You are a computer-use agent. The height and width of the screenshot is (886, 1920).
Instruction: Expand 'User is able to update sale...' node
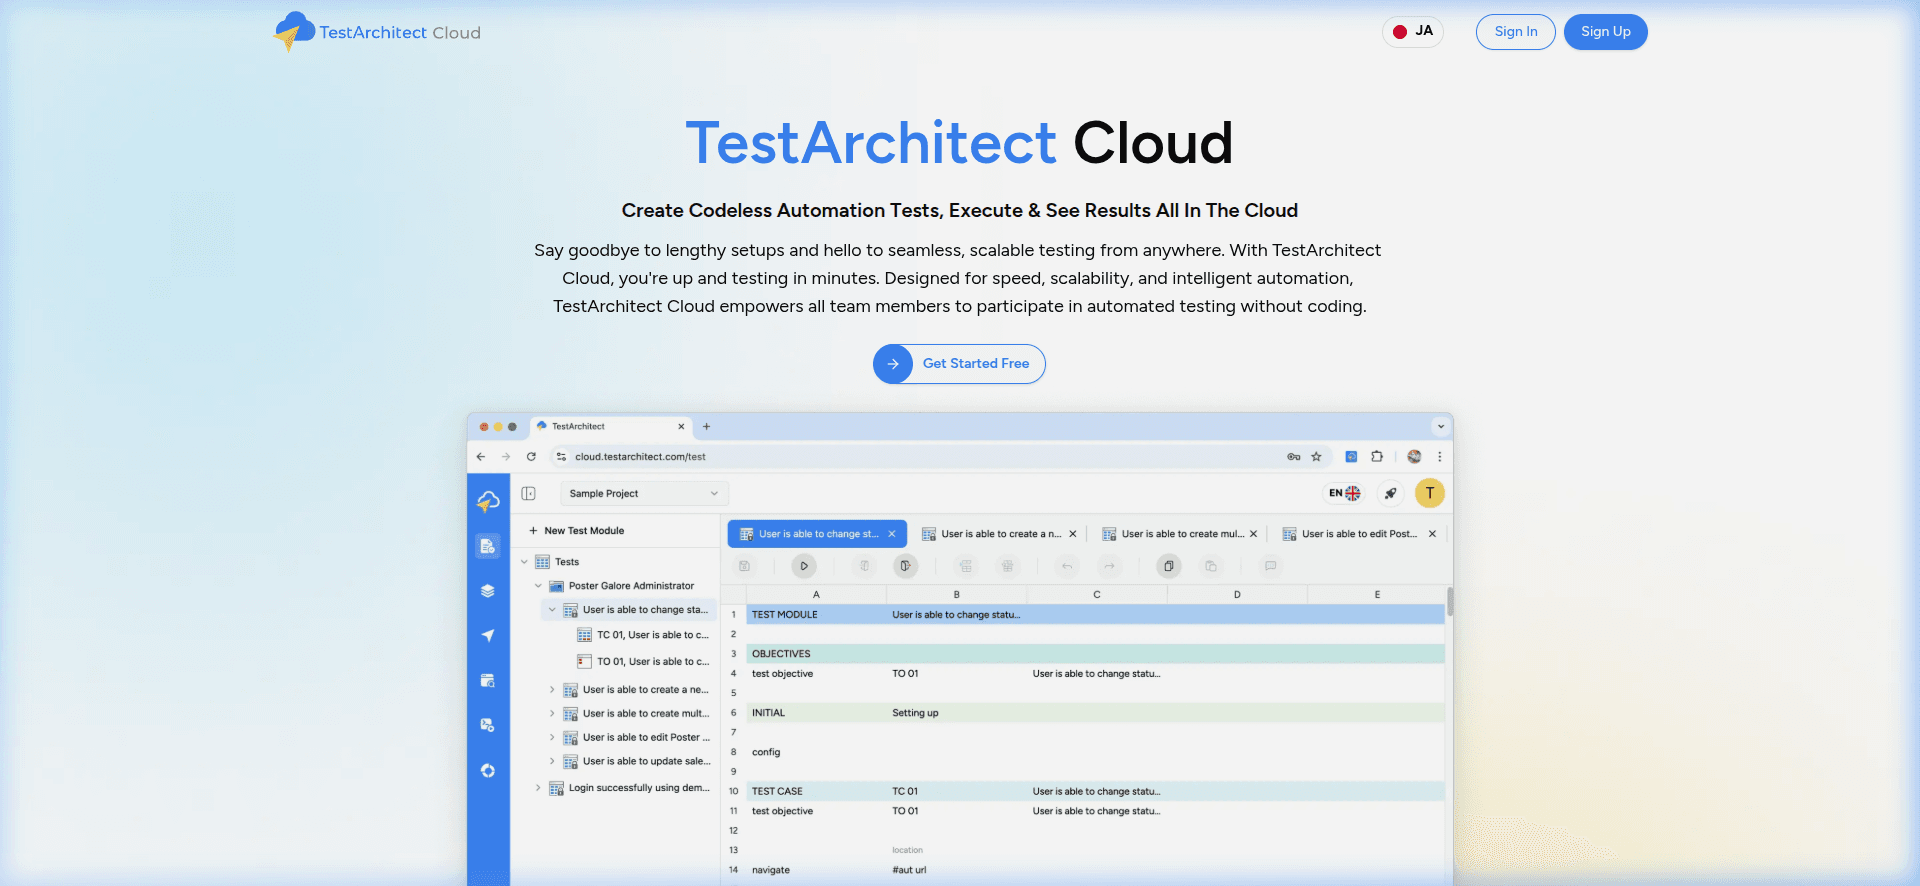(552, 762)
